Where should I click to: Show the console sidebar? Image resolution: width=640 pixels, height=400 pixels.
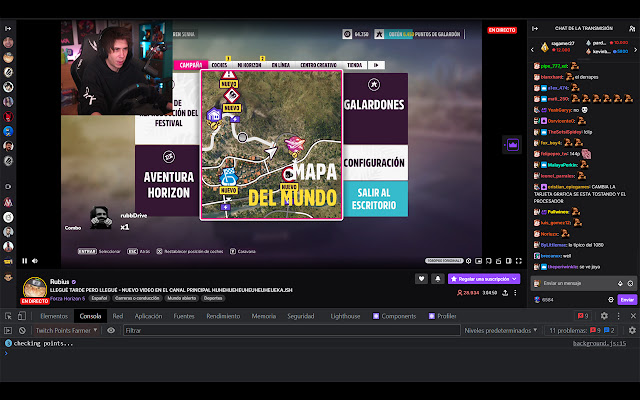click(x=8, y=330)
